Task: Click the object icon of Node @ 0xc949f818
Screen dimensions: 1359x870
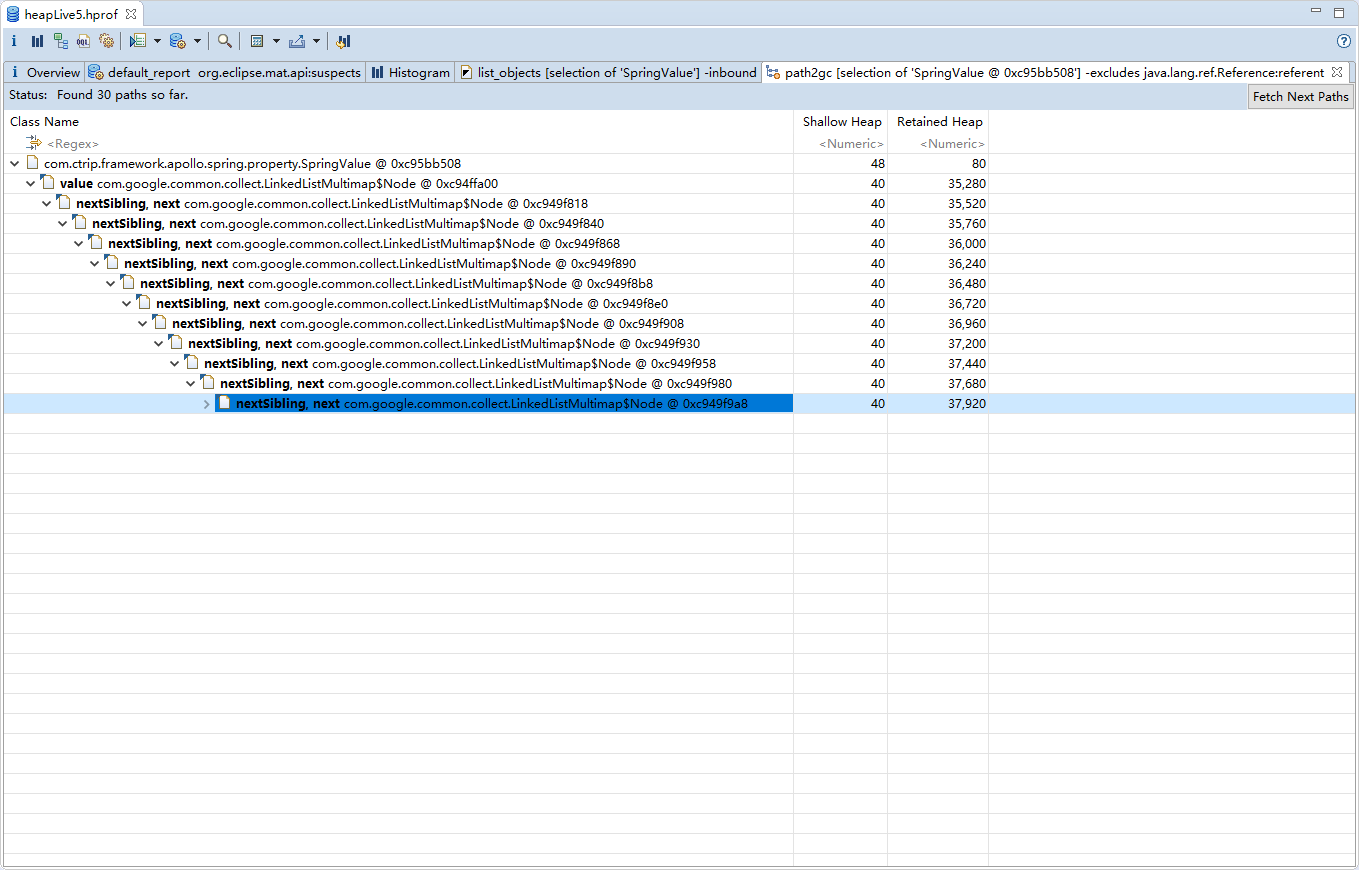Action: pos(64,203)
